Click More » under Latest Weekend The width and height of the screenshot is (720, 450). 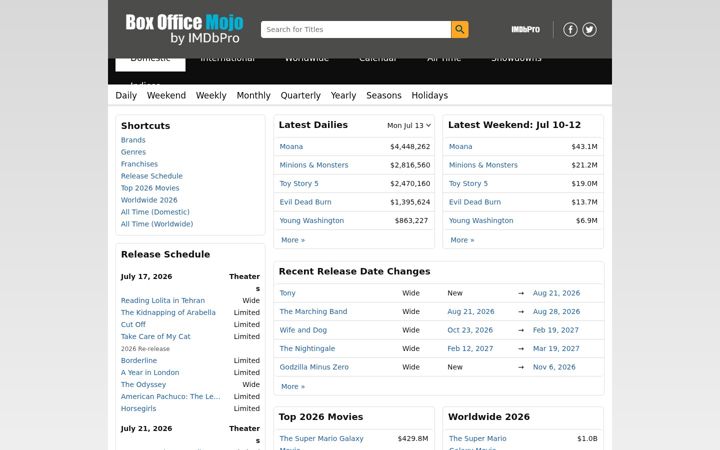[462, 240]
